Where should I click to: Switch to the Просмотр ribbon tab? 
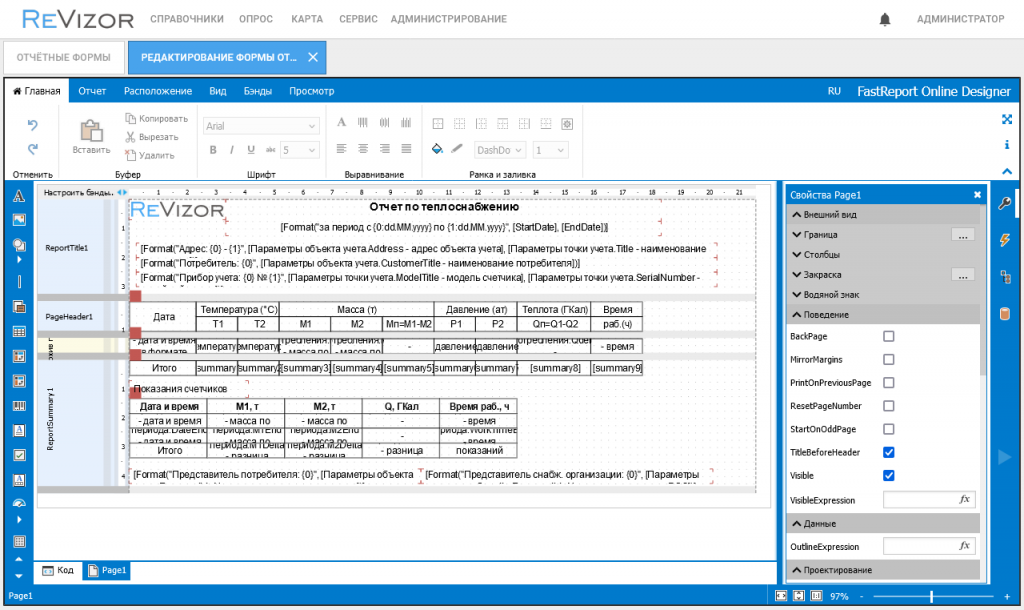312,91
